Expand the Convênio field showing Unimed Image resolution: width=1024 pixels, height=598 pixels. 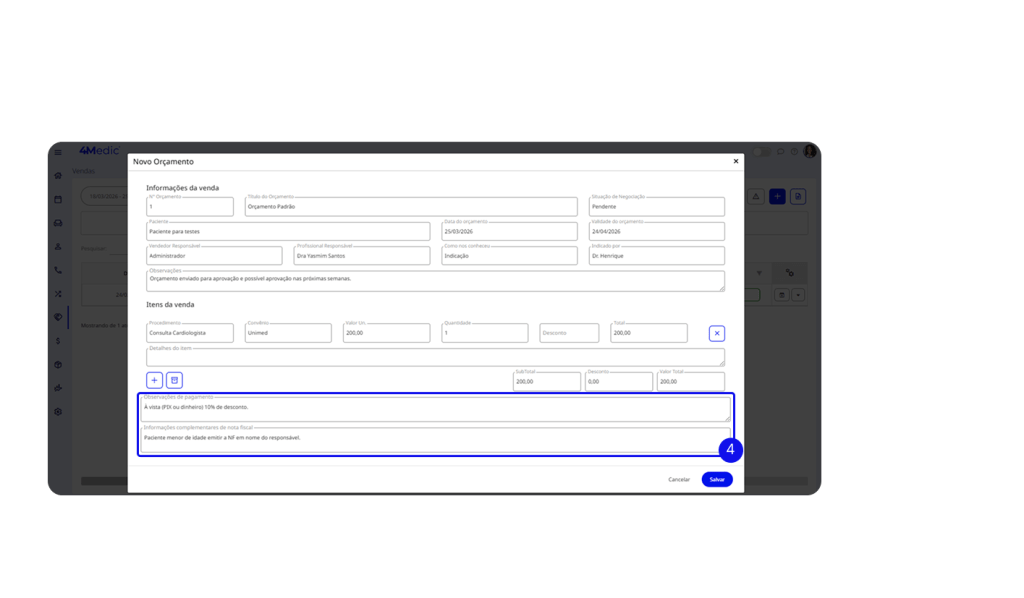[287, 333]
